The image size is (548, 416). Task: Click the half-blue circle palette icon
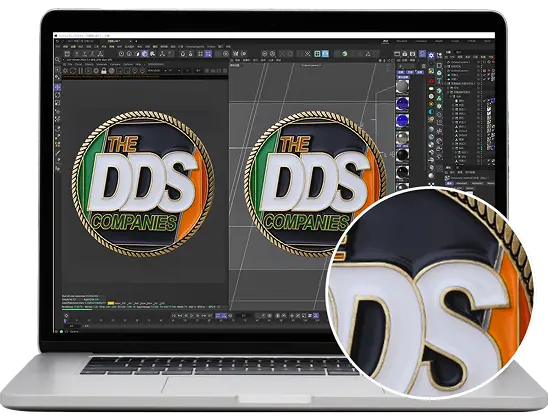pos(431,112)
